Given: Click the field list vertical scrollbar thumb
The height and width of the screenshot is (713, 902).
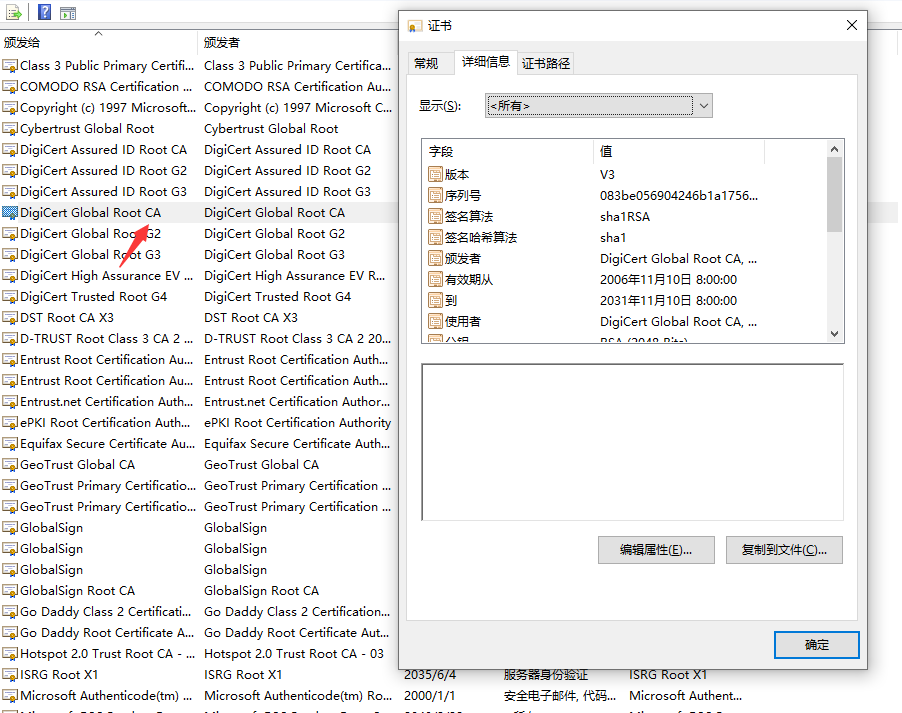Looking at the screenshot, I should (x=835, y=194).
